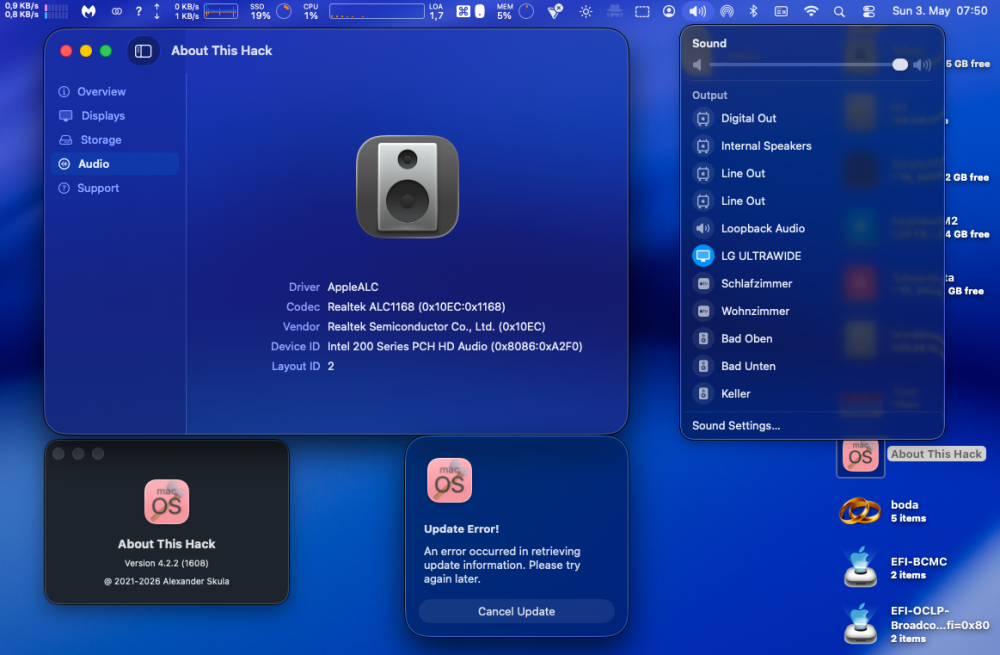Open Spotlight search from the menu bar
This screenshot has width=1000, height=655.
[x=839, y=11]
